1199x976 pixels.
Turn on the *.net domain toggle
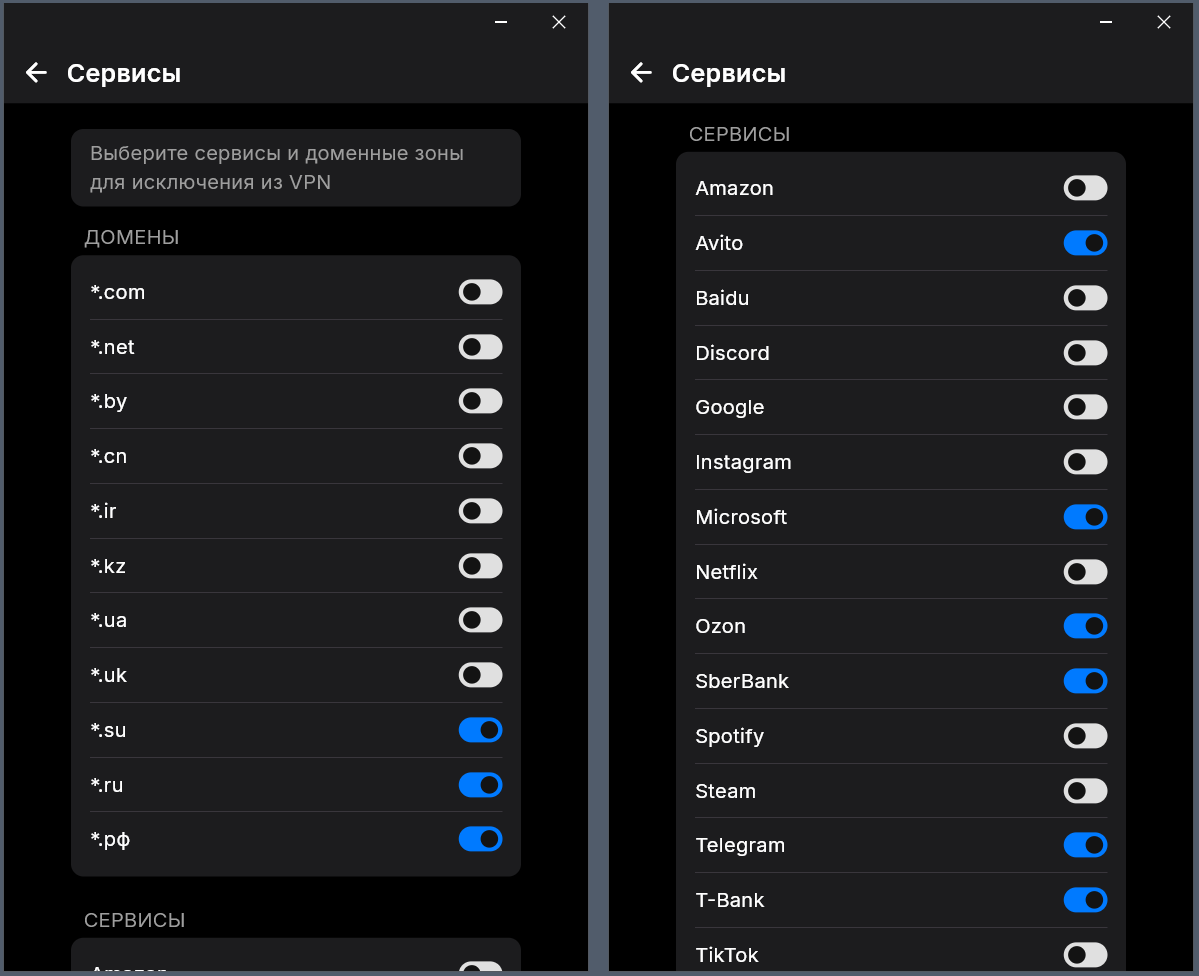click(x=480, y=347)
